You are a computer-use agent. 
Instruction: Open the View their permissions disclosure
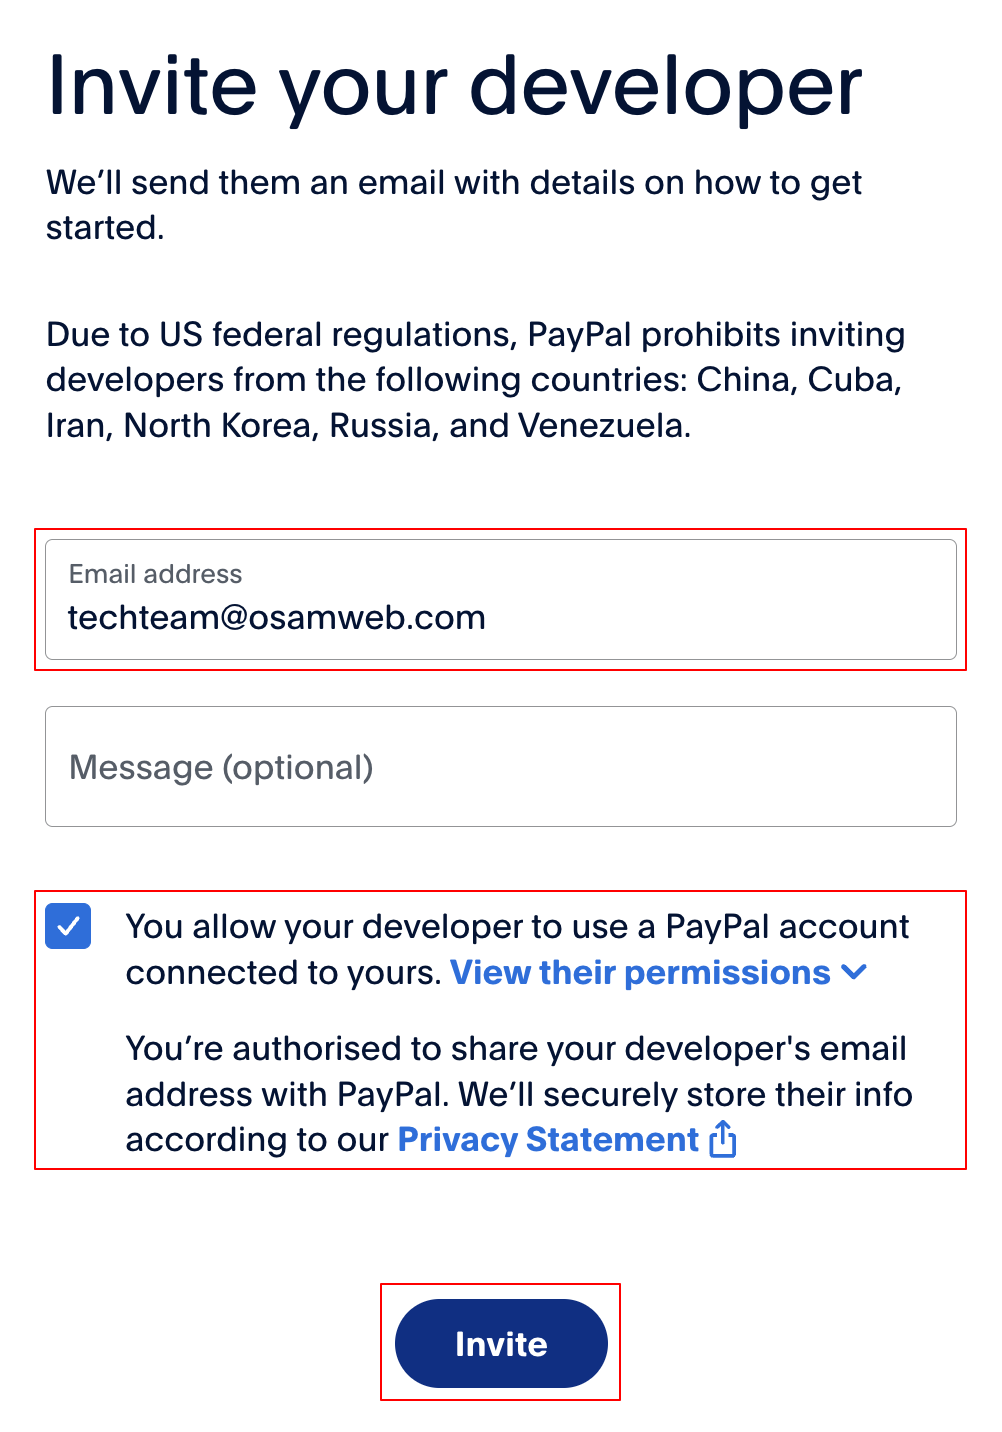point(640,973)
